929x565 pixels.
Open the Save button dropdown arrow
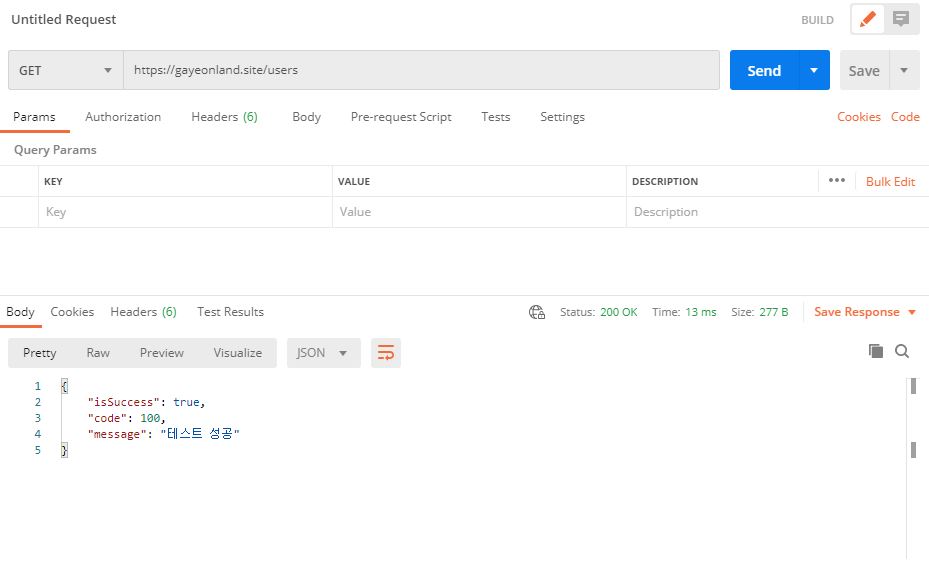(904, 71)
